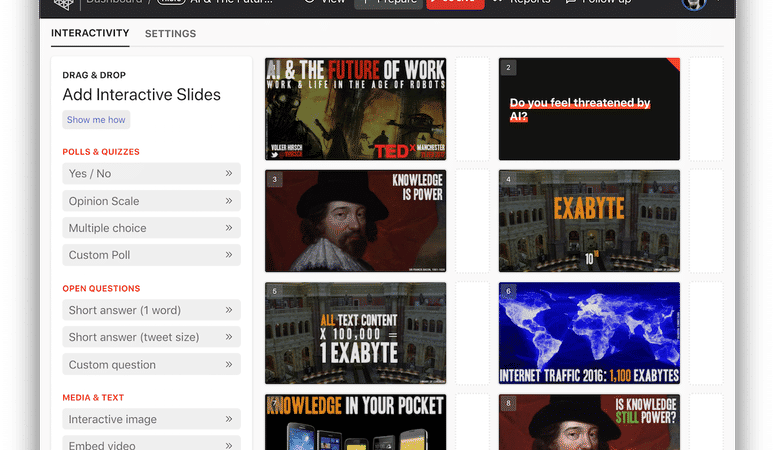Expand the Custom Poll chevron arrow

(229, 255)
